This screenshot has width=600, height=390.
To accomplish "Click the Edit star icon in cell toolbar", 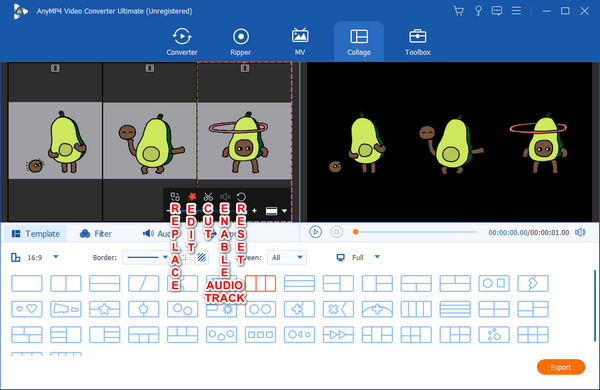I will [x=192, y=197].
